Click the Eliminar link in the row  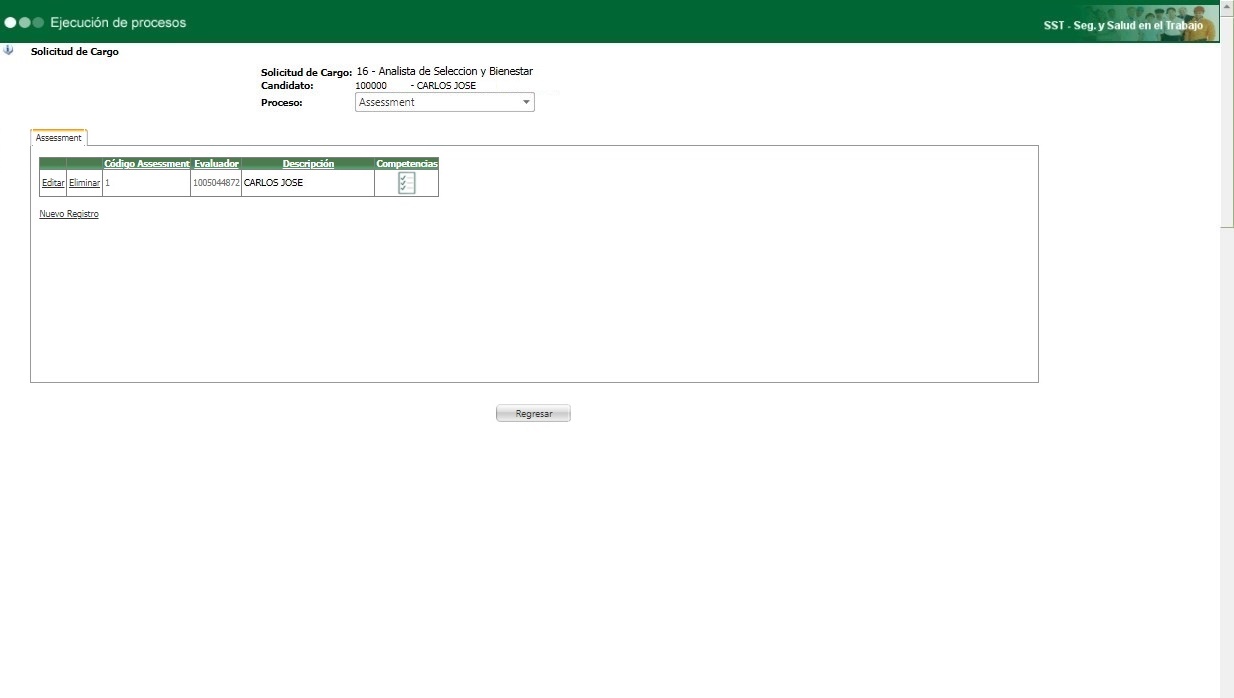tap(85, 183)
